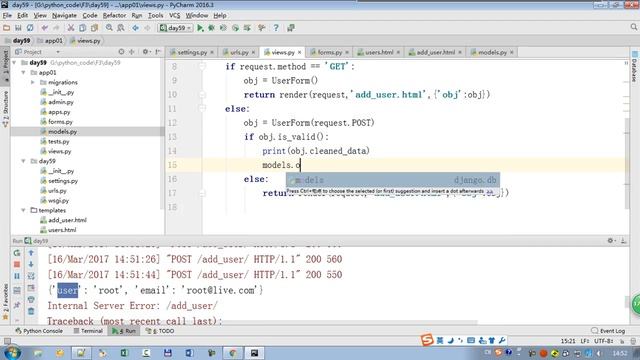Click Scroll from Source in Project panel
Viewport: 640px width, 360px height.
tap(121, 52)
